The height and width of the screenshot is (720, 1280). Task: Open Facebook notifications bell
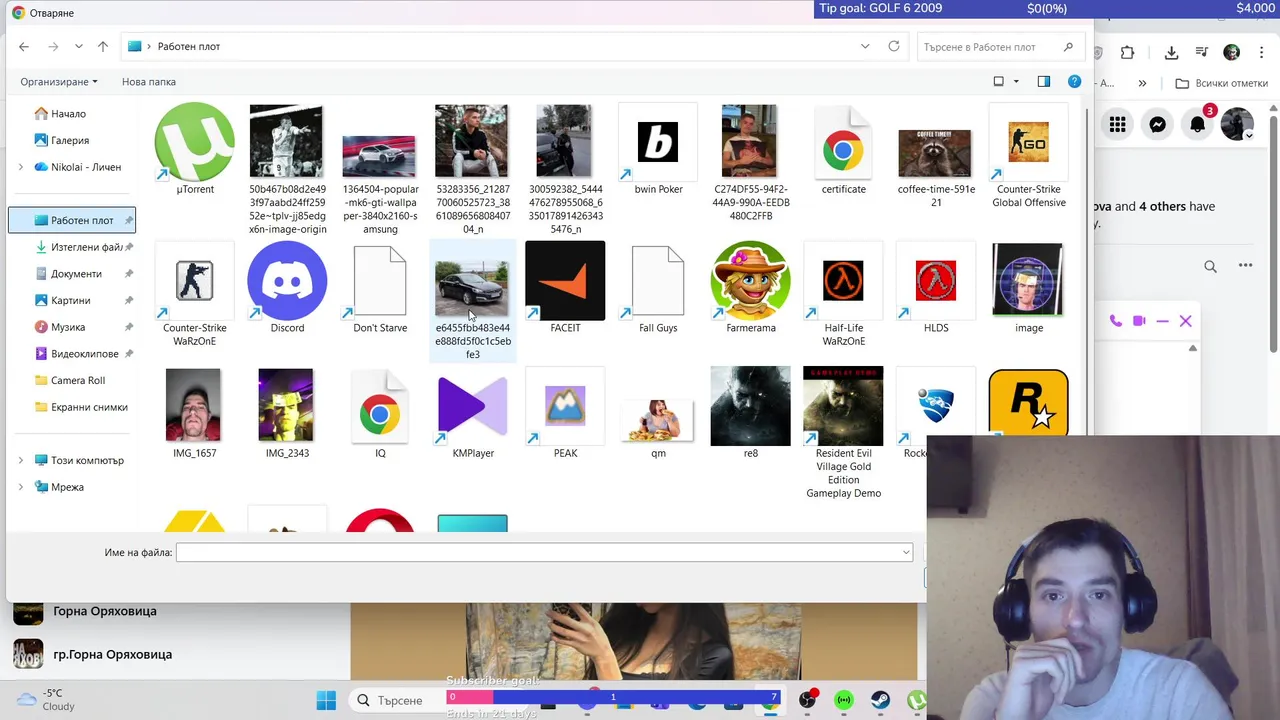click(1197, 125)
